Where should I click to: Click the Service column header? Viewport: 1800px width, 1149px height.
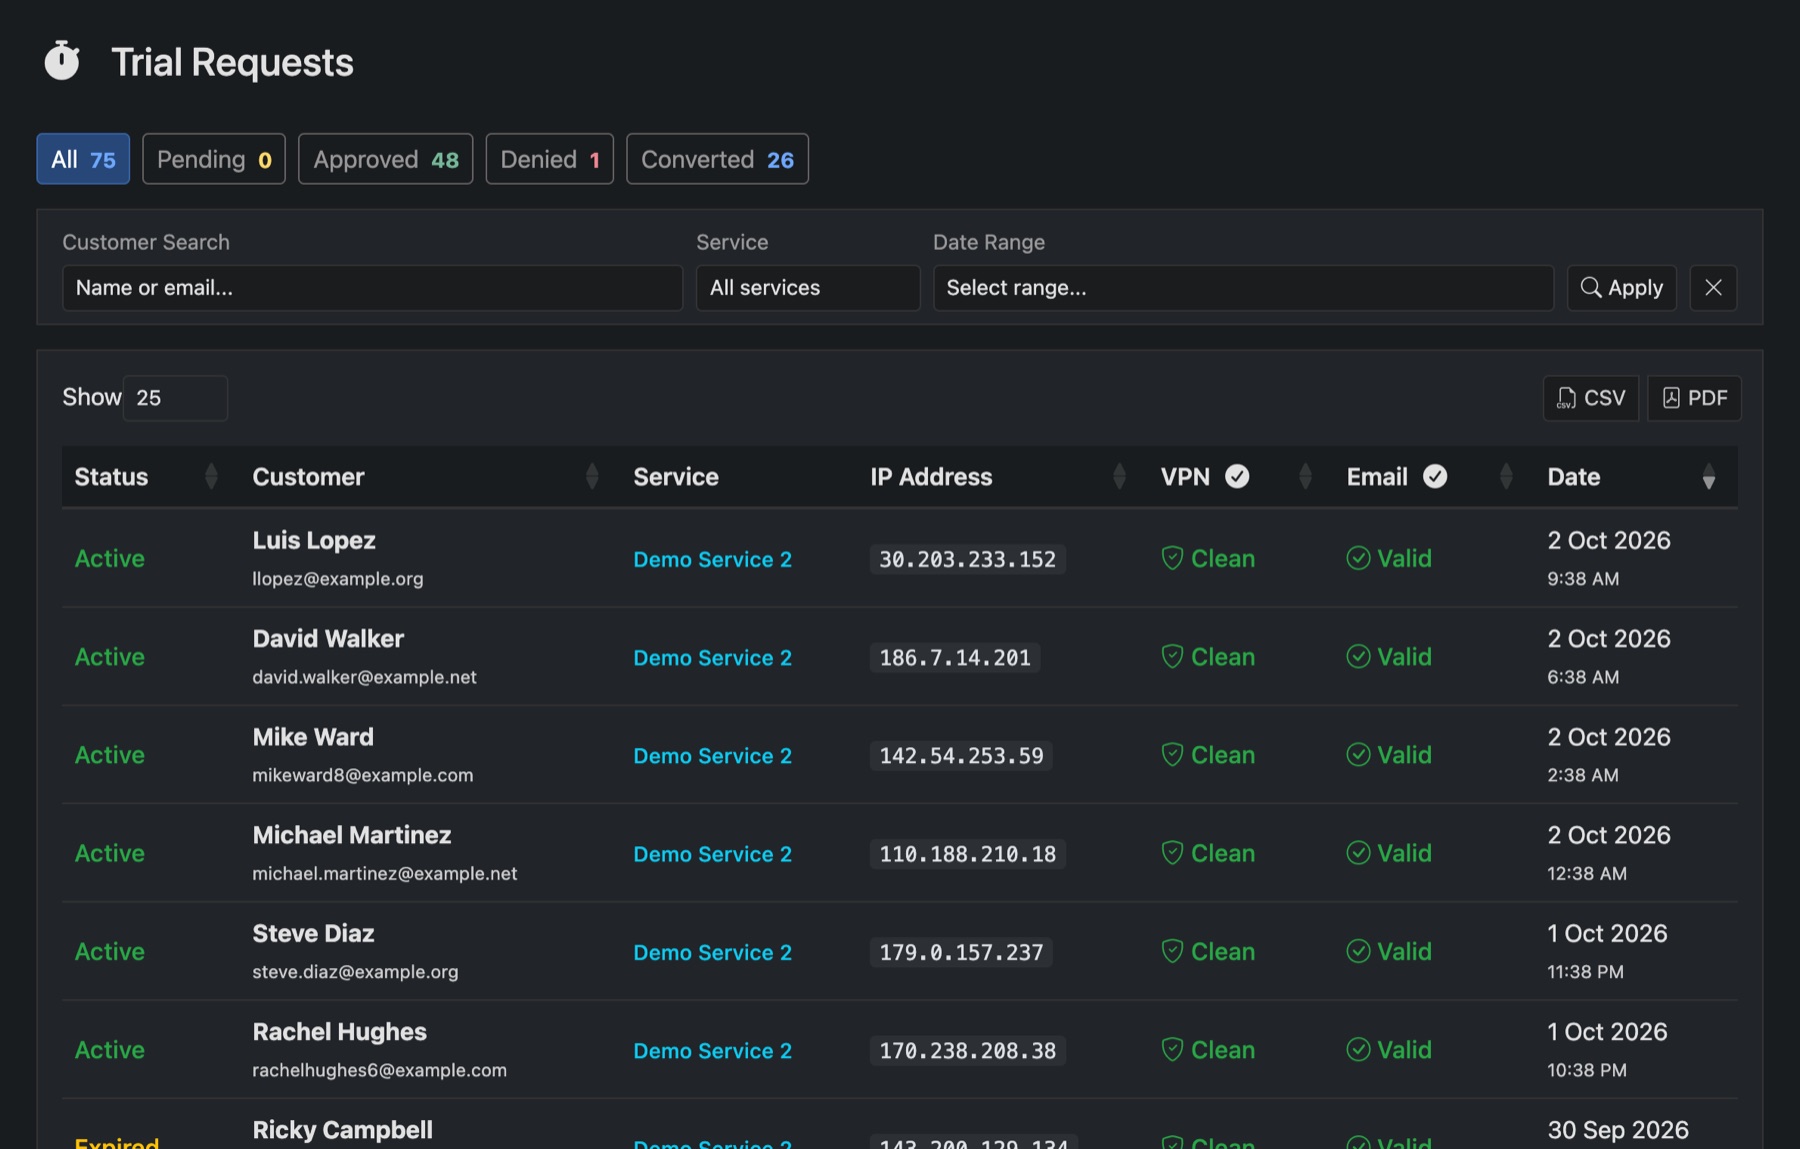[x=676, y=476]
